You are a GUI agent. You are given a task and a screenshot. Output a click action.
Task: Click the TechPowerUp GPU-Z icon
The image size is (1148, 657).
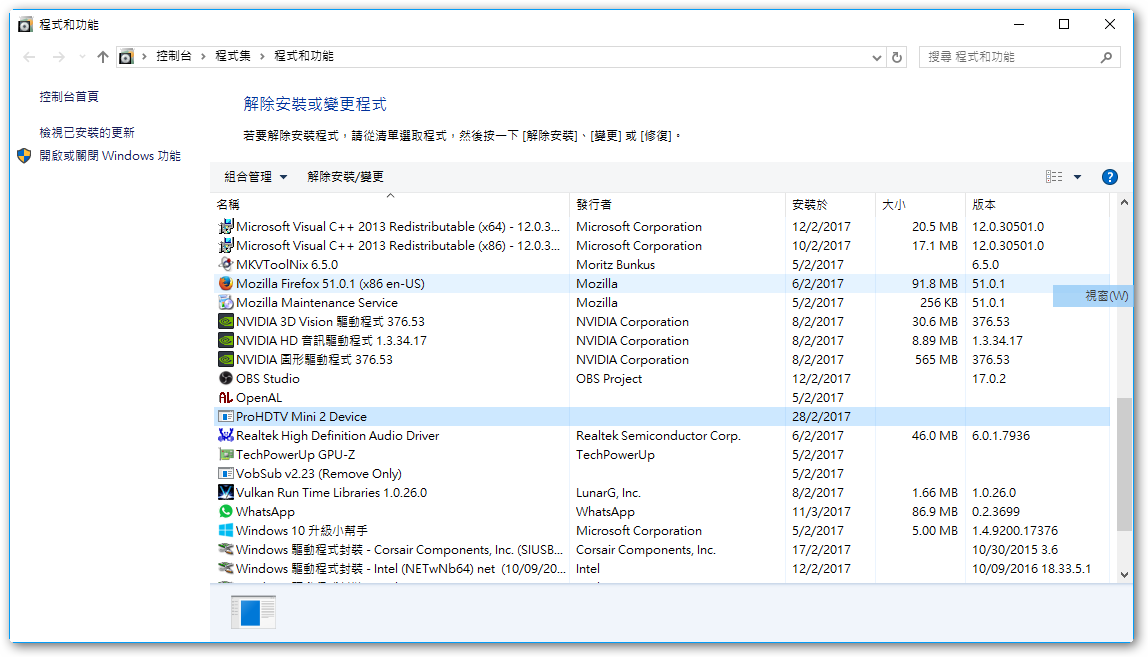point(226,455)
